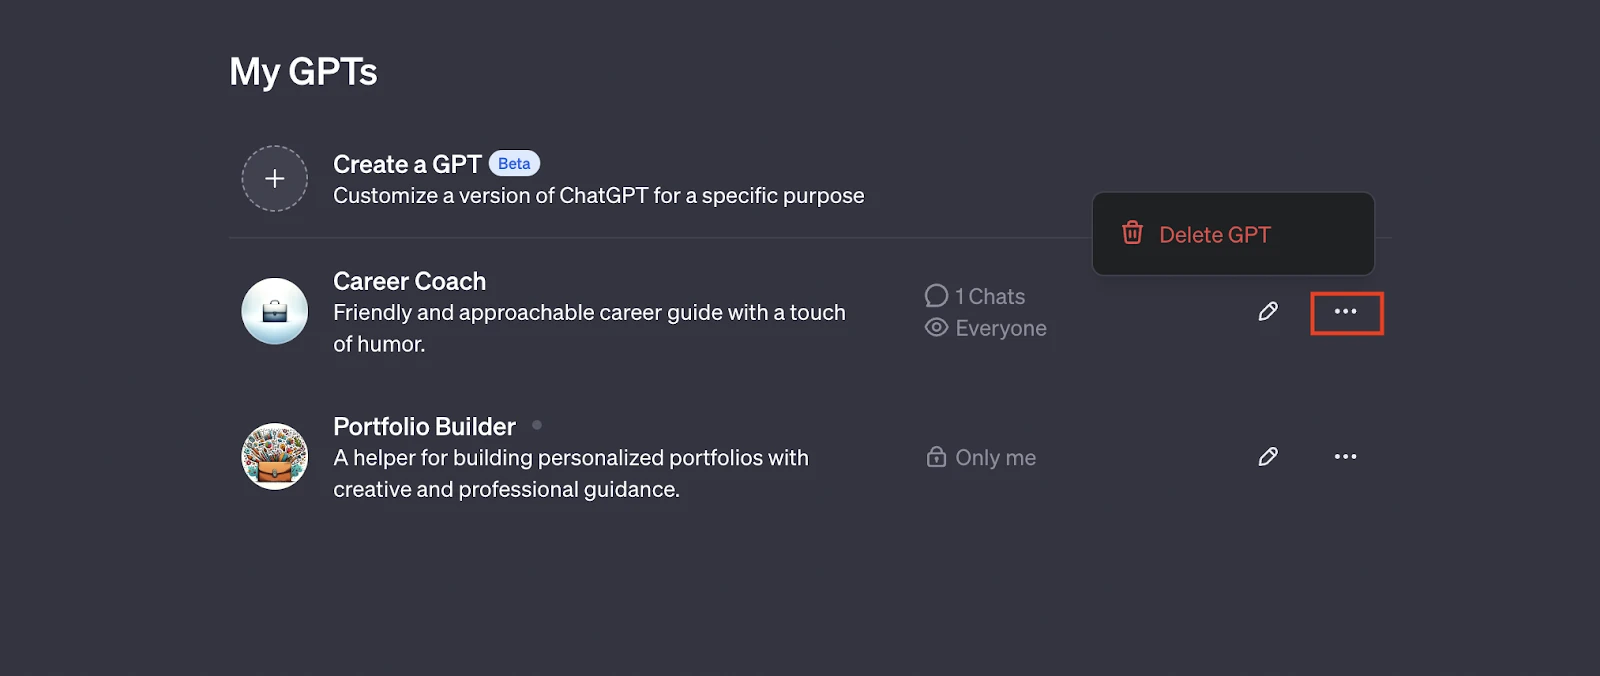Viewport: 1600px width, 676px height.
Task: Click the eye icon beside Everyone
Action: 936,327
